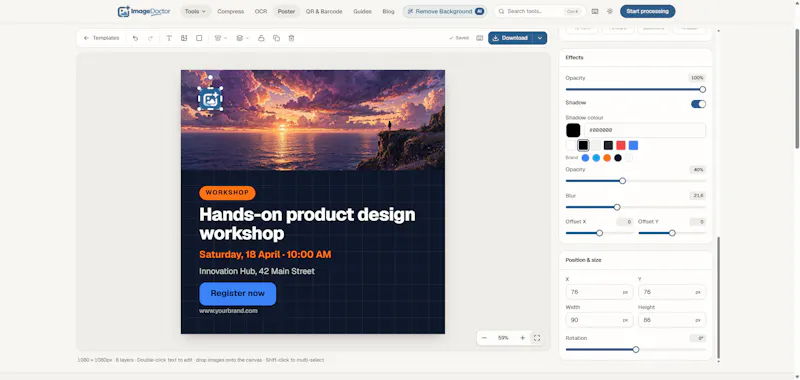Image resolution: width=800 pixels, height=380 pixels.
Task: Click the Blur slider handle
Action: pyautogui.click(x=617, y=207)
